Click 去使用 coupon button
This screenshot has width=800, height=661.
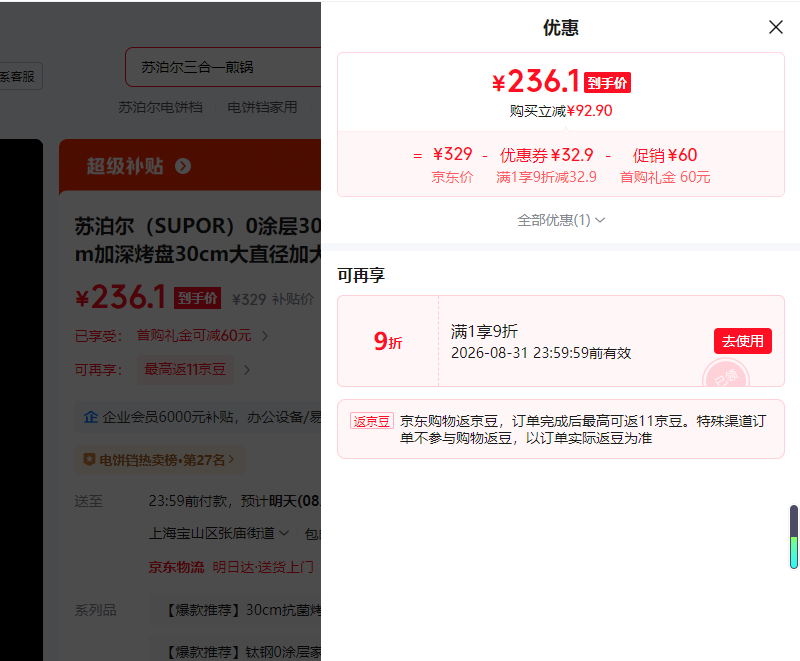(x=742, y=341)
